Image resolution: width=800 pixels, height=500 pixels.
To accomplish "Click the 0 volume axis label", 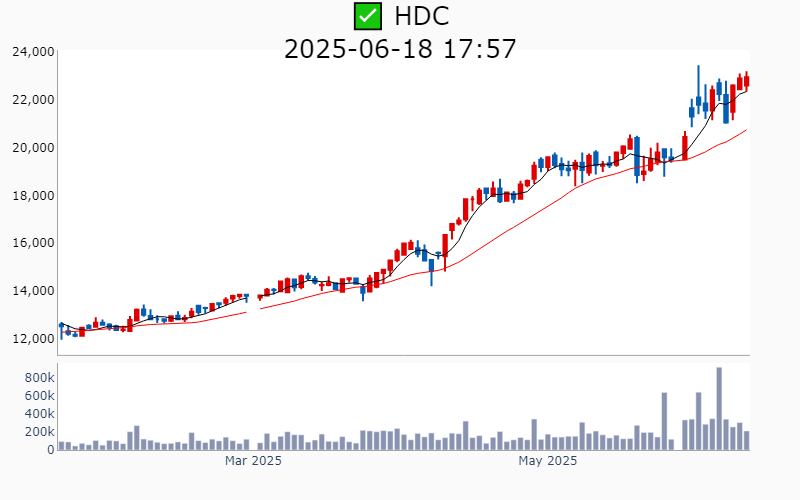I will 51,449.
